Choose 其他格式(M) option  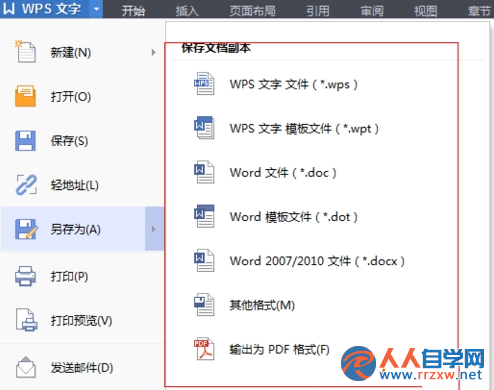262,305
